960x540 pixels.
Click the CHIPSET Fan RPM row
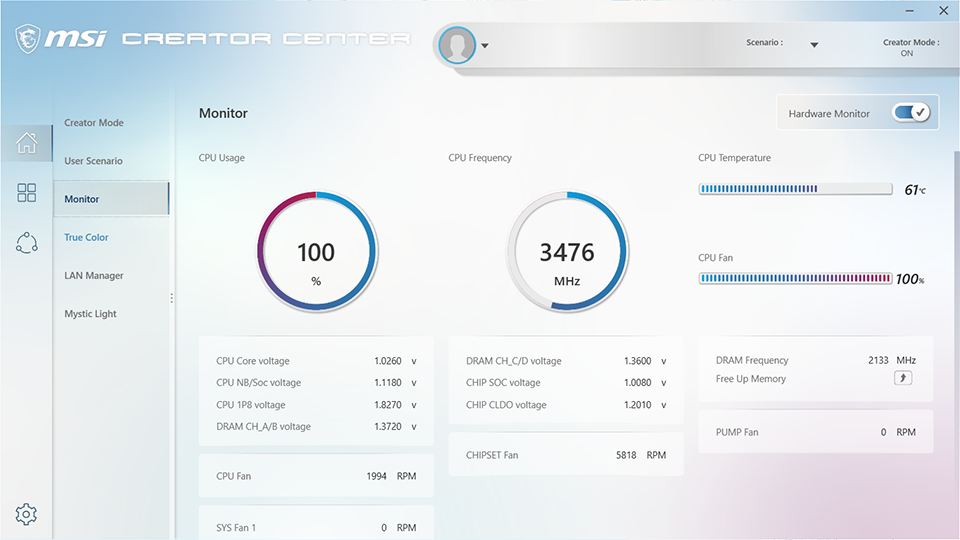pos(566,455)
